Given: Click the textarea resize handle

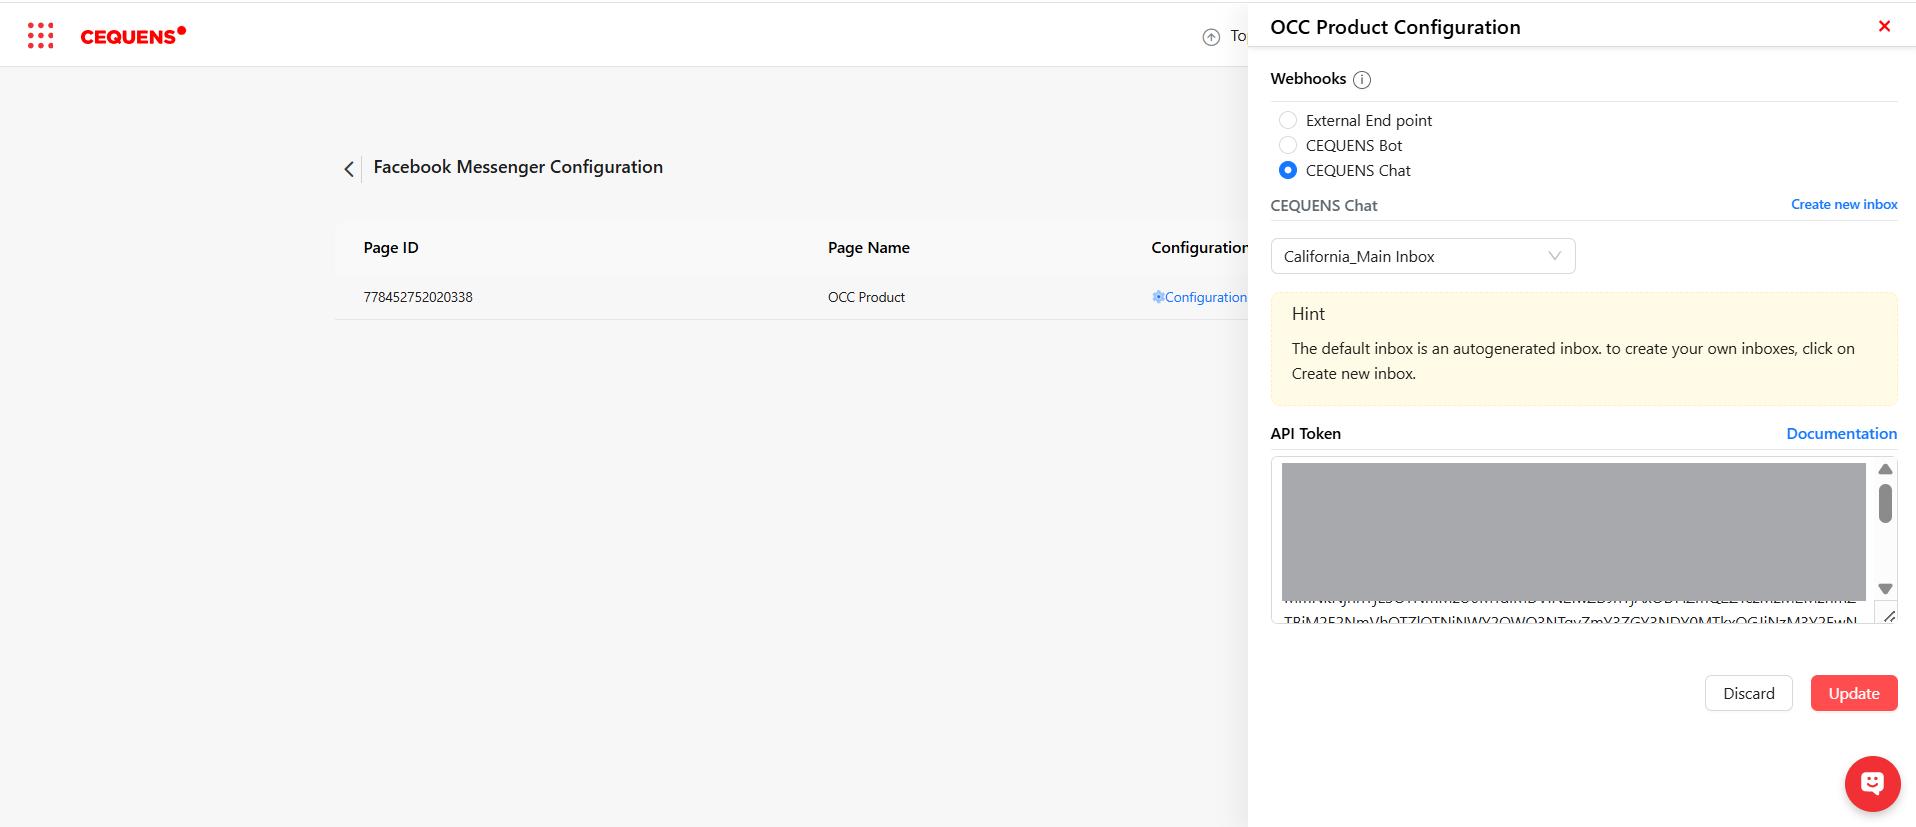Looking at the screenshot, I should pos(1889,616).
